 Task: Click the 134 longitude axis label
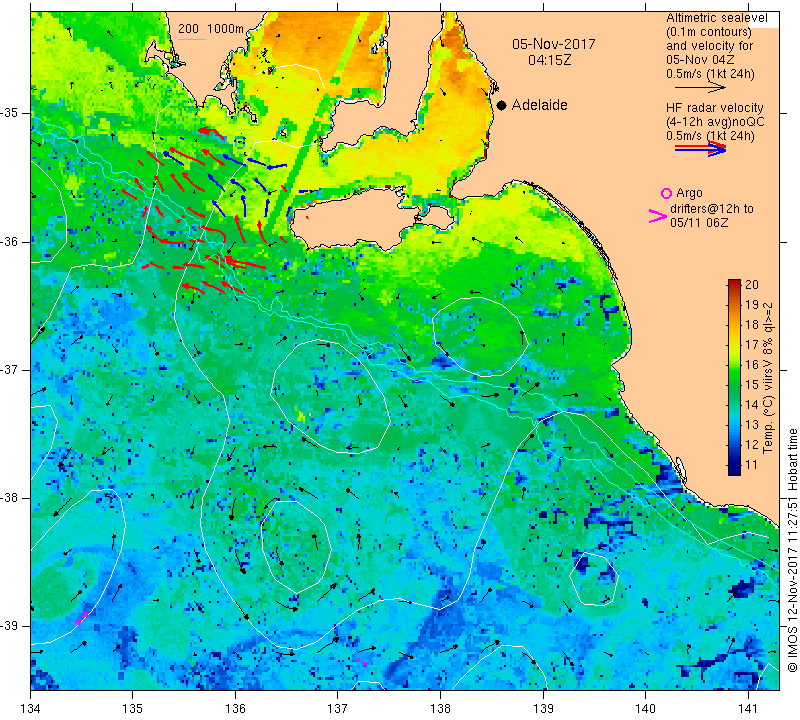(31, 709)
